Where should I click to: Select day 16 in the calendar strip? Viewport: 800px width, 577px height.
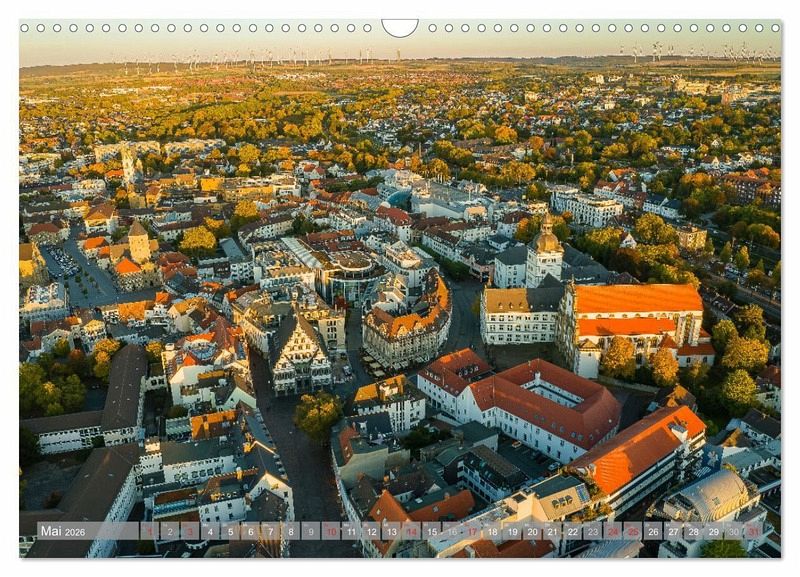click(x=452, y=531)
